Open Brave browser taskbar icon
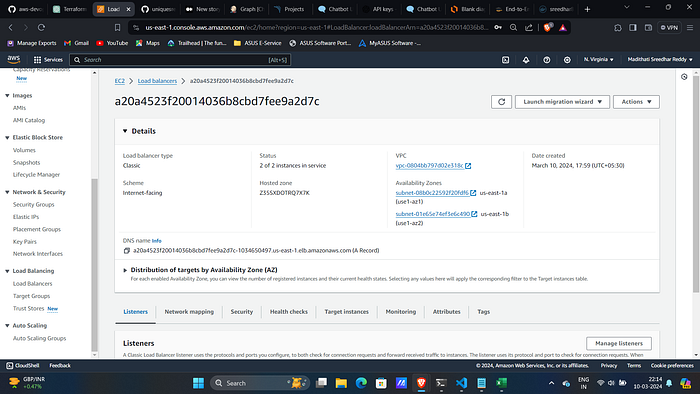The height and width of the screenshot is (394, 700). (x=421, y=383)
